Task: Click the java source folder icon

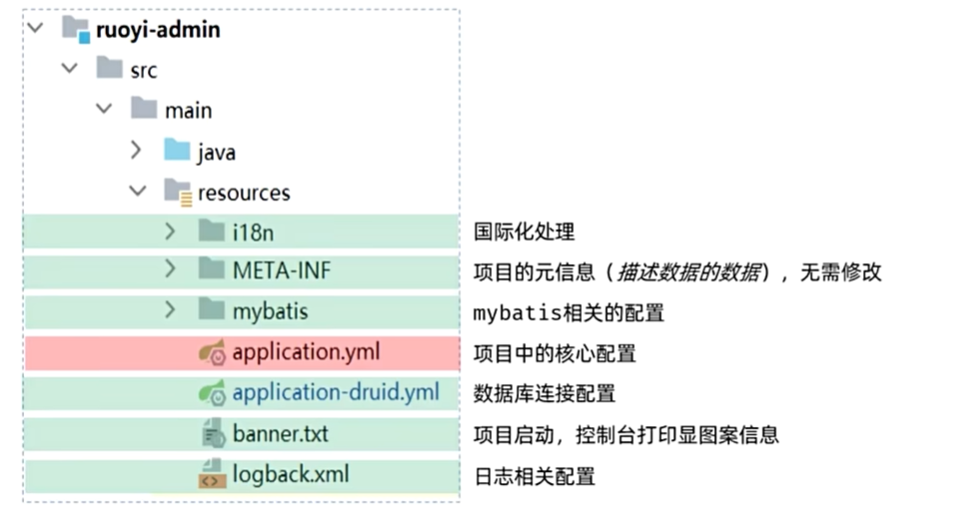Action: (177, 151)
